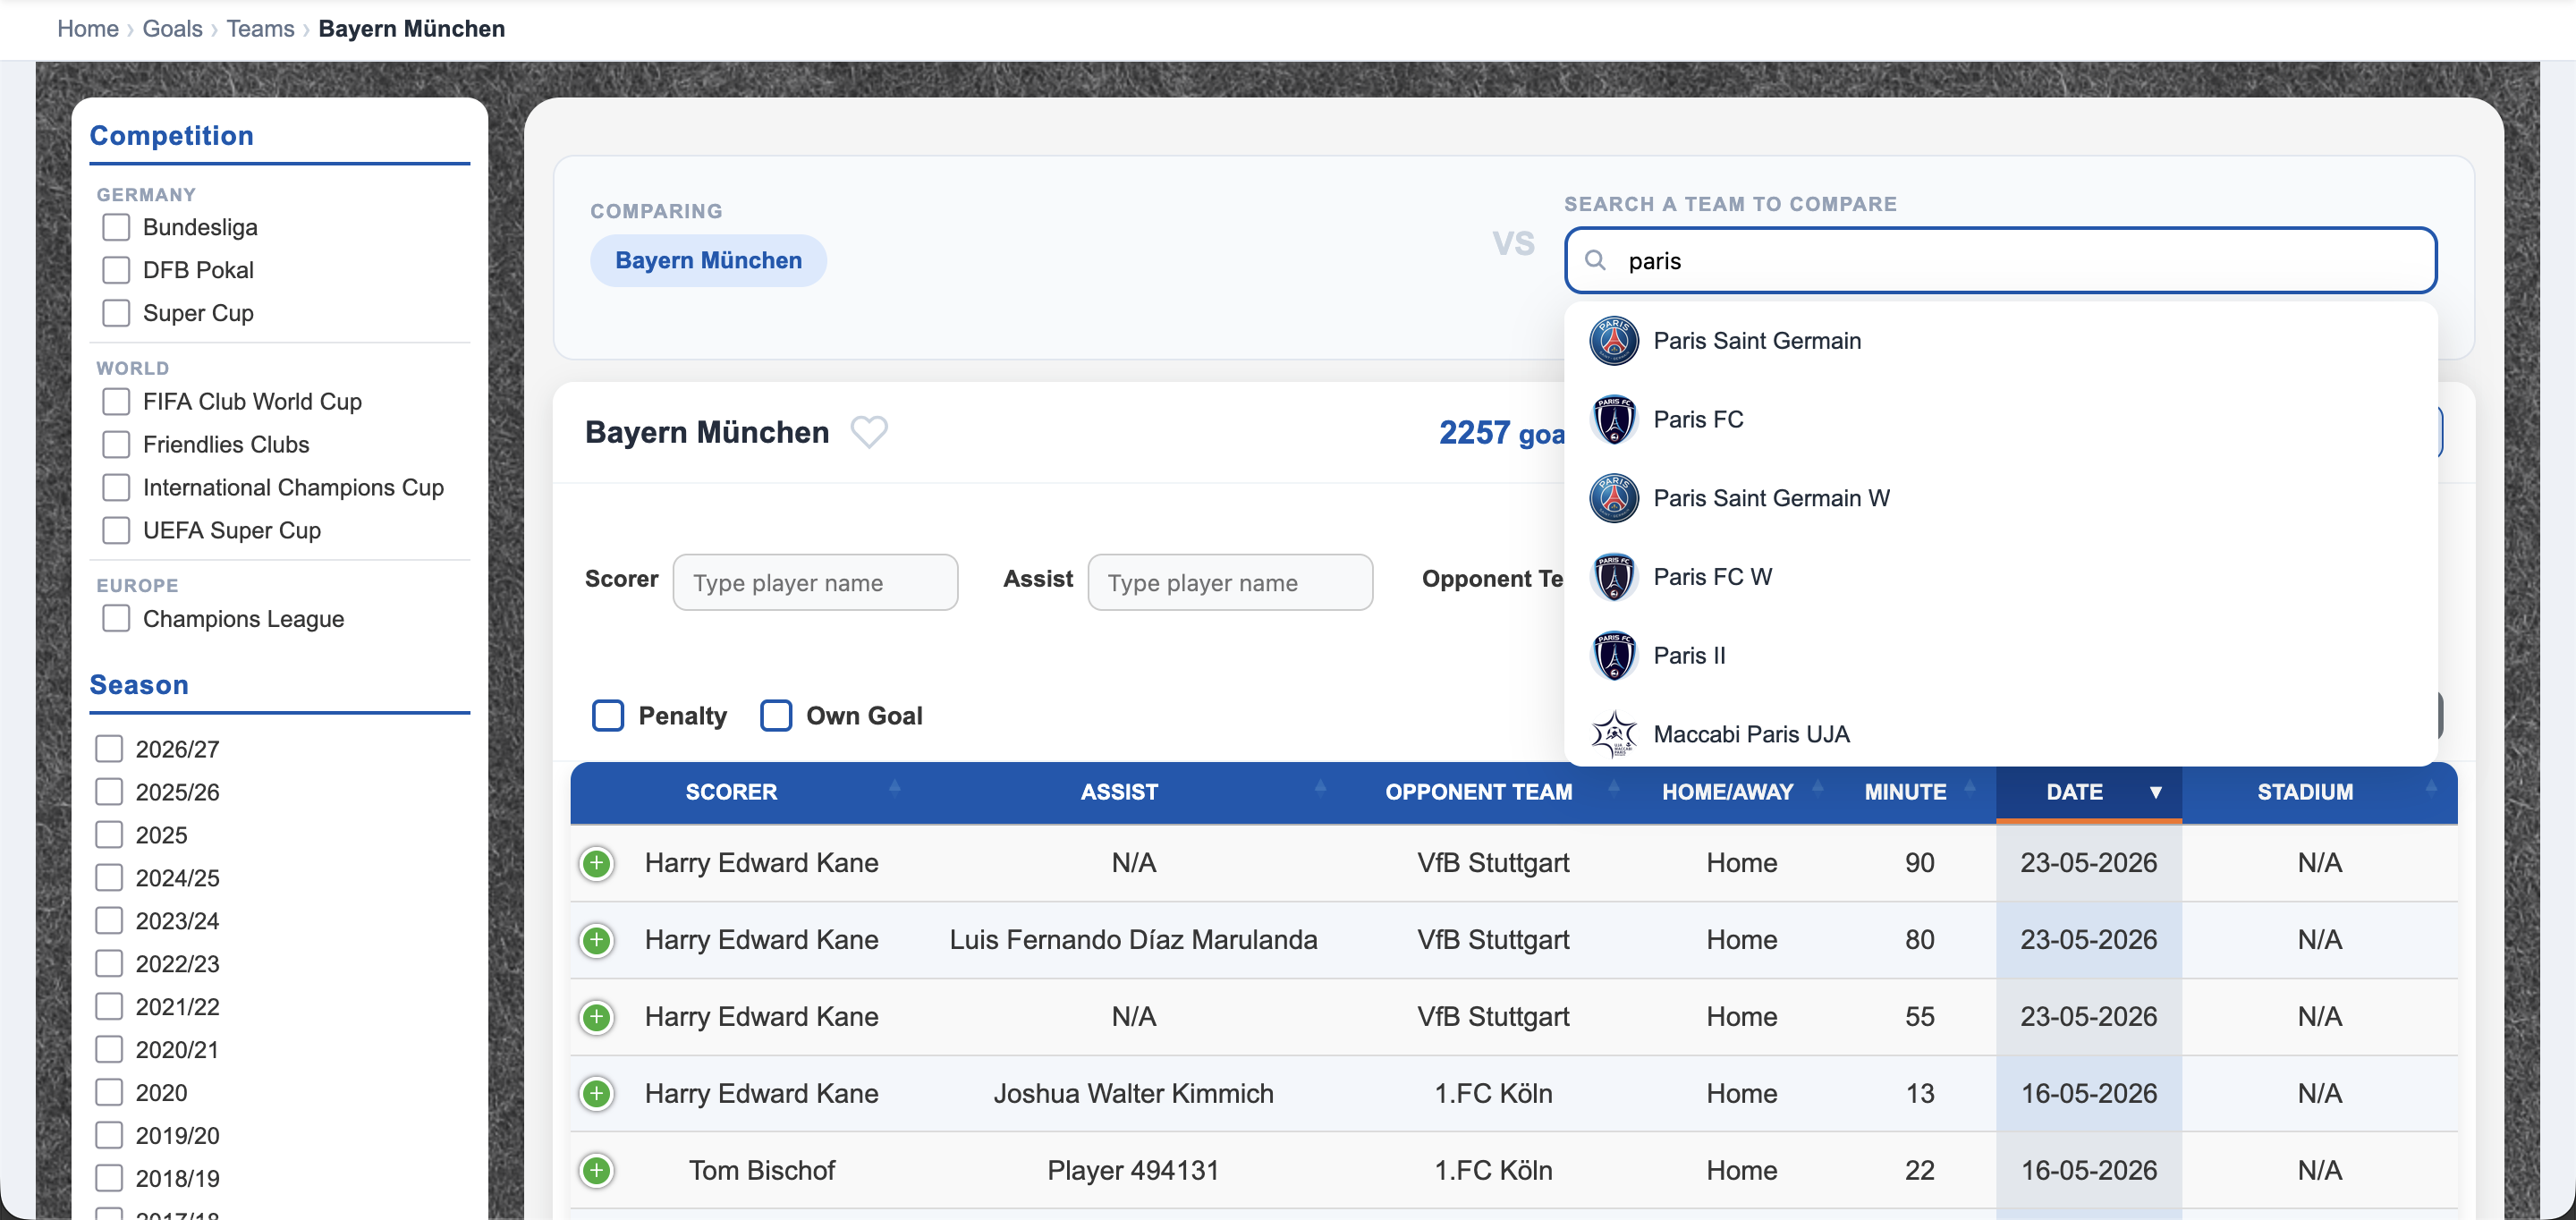Click the magnifier icon in team search
The image size is (2576, 1220).
pos(1596,261)
